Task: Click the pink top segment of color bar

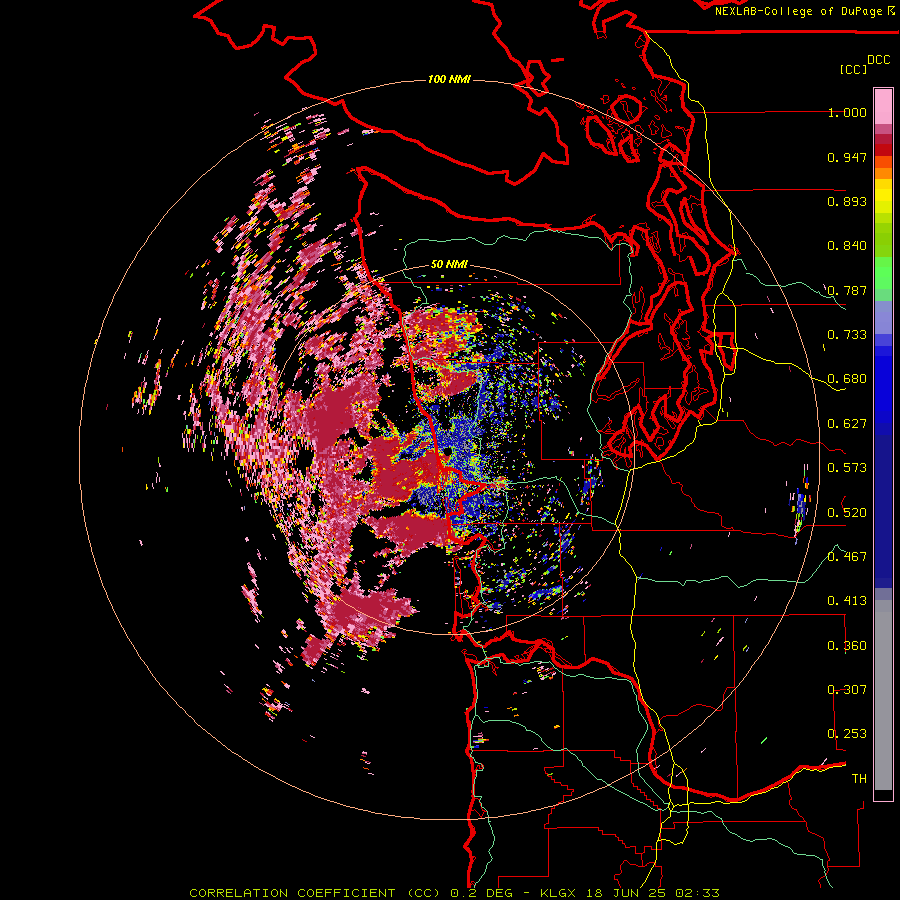Action: tap(883, 107)
